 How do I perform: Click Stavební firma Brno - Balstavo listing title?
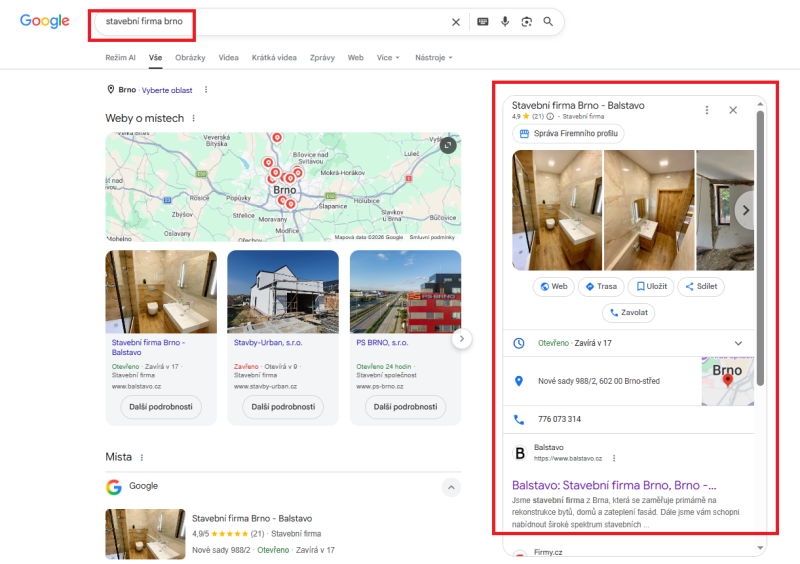[252, 519]
